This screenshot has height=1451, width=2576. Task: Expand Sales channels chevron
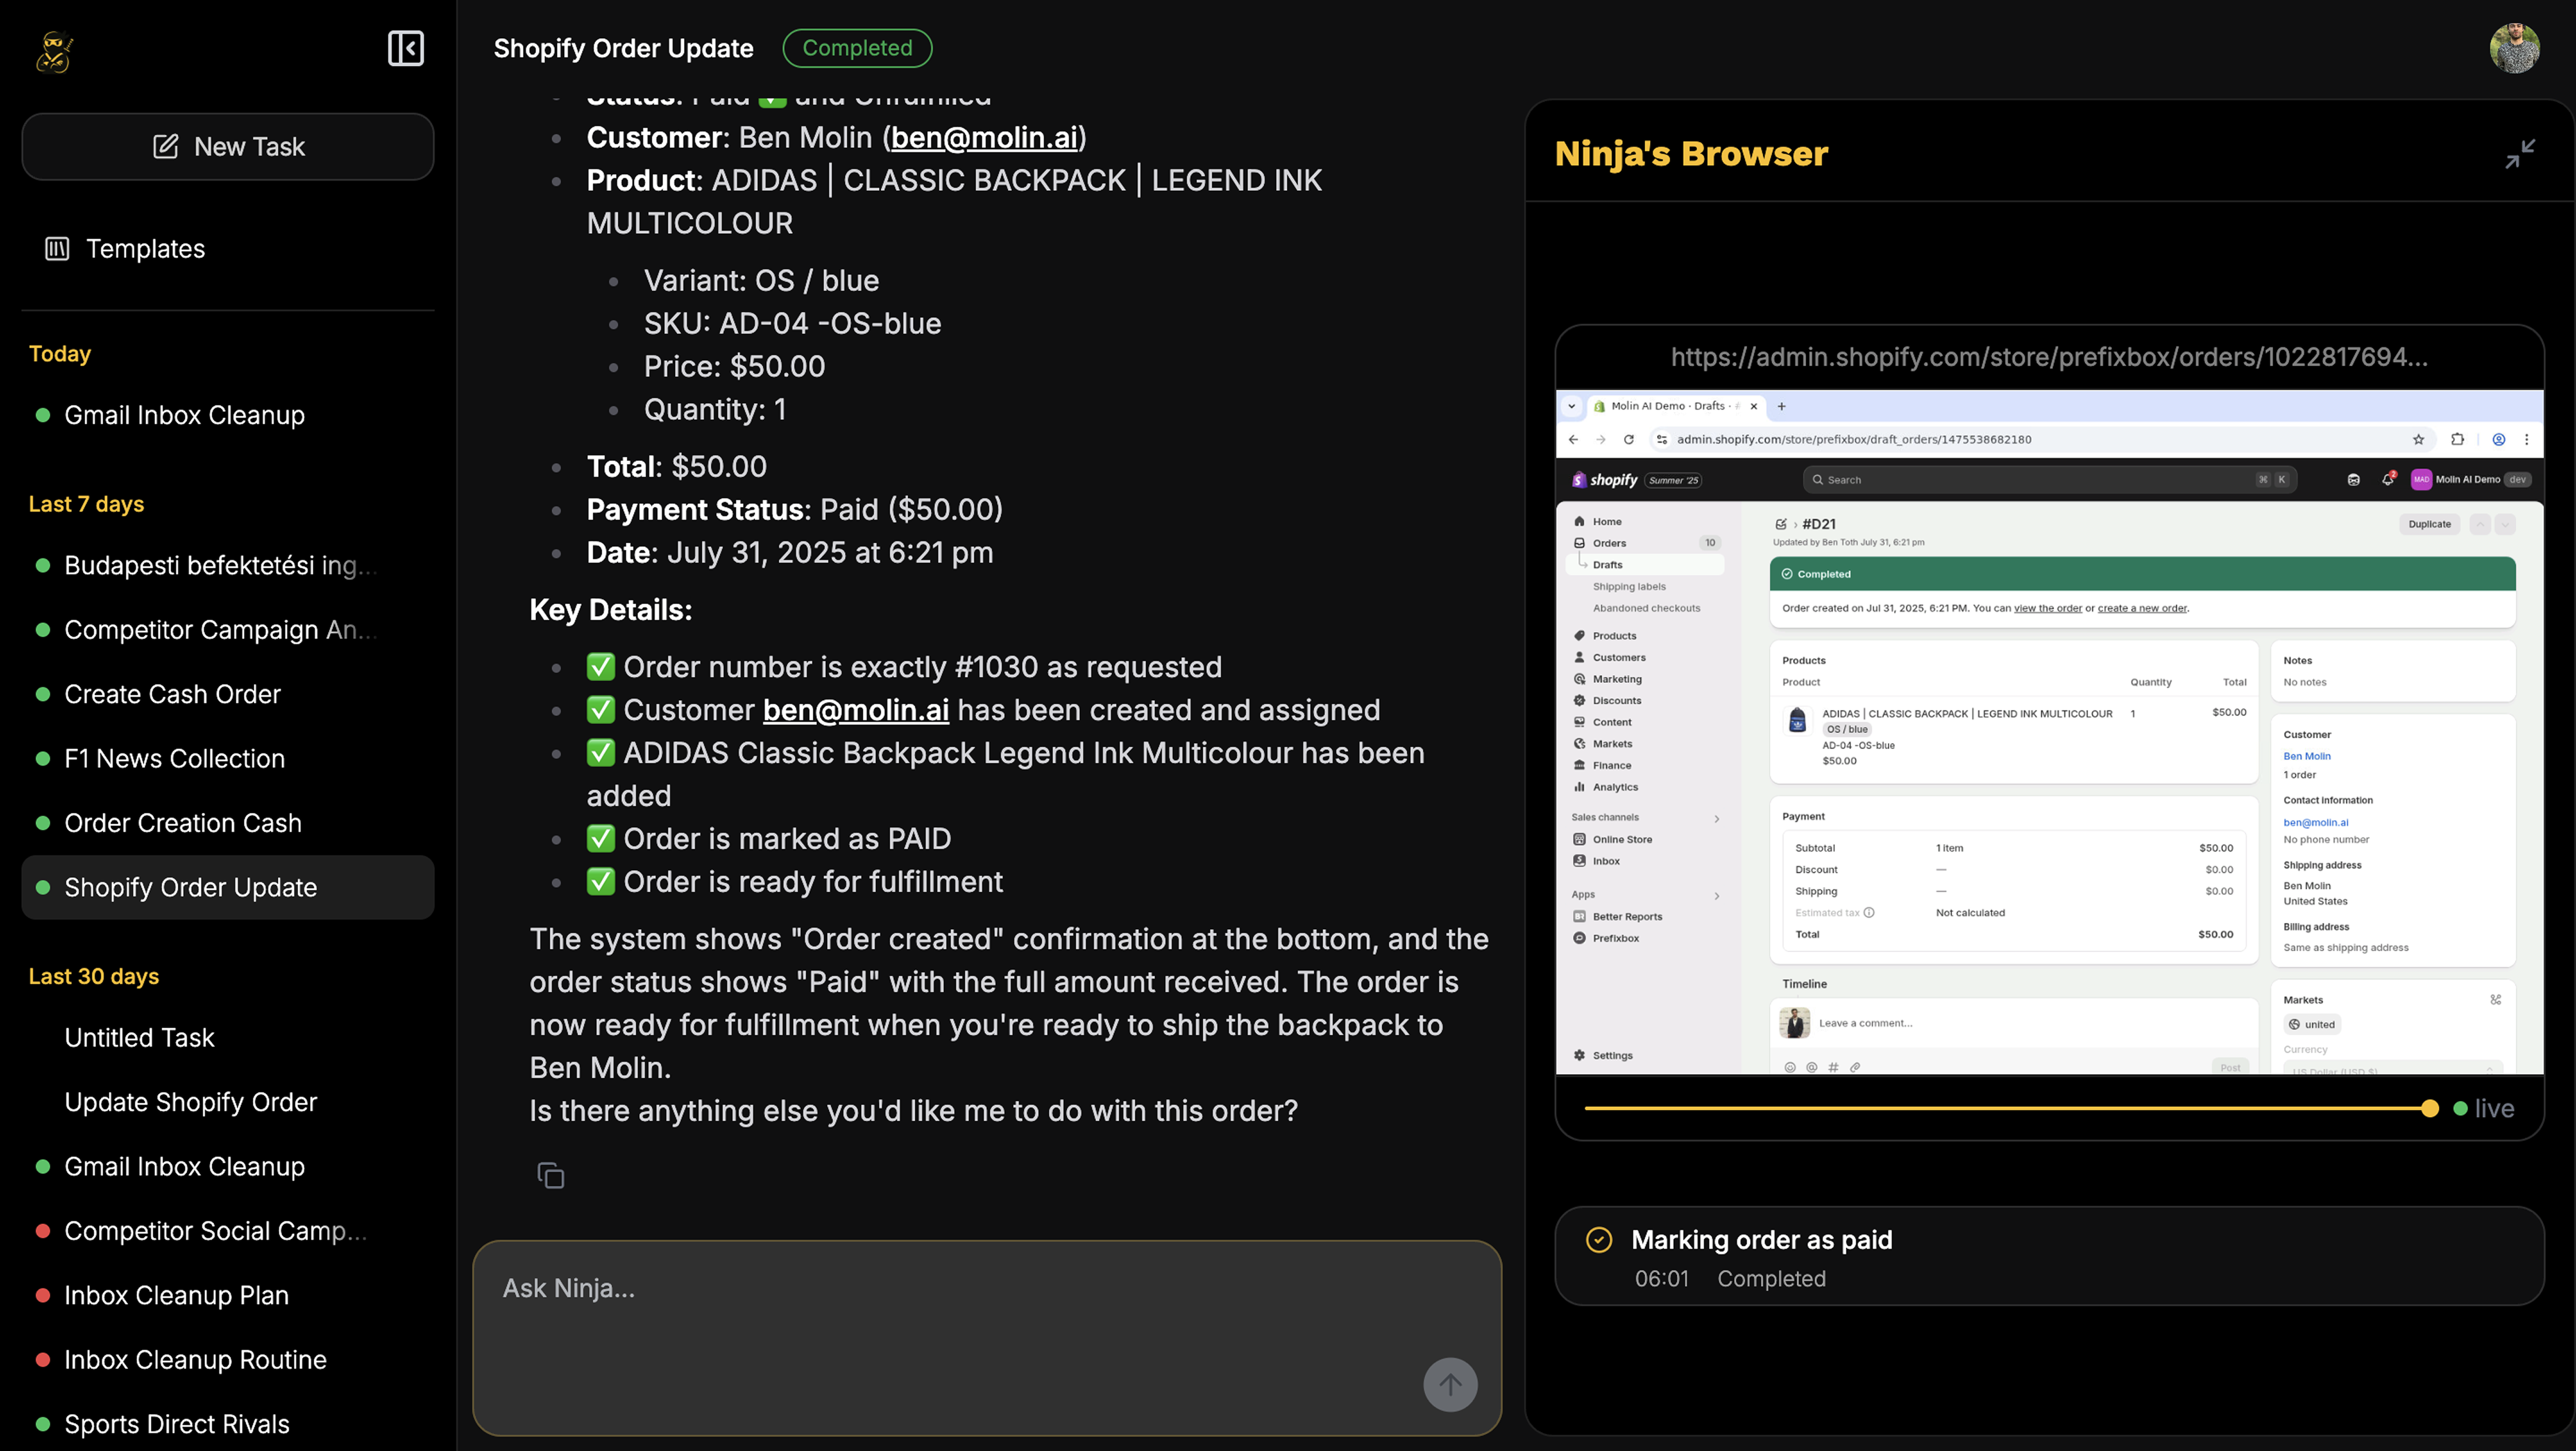pyautogui.click(x=1717, y=819)
